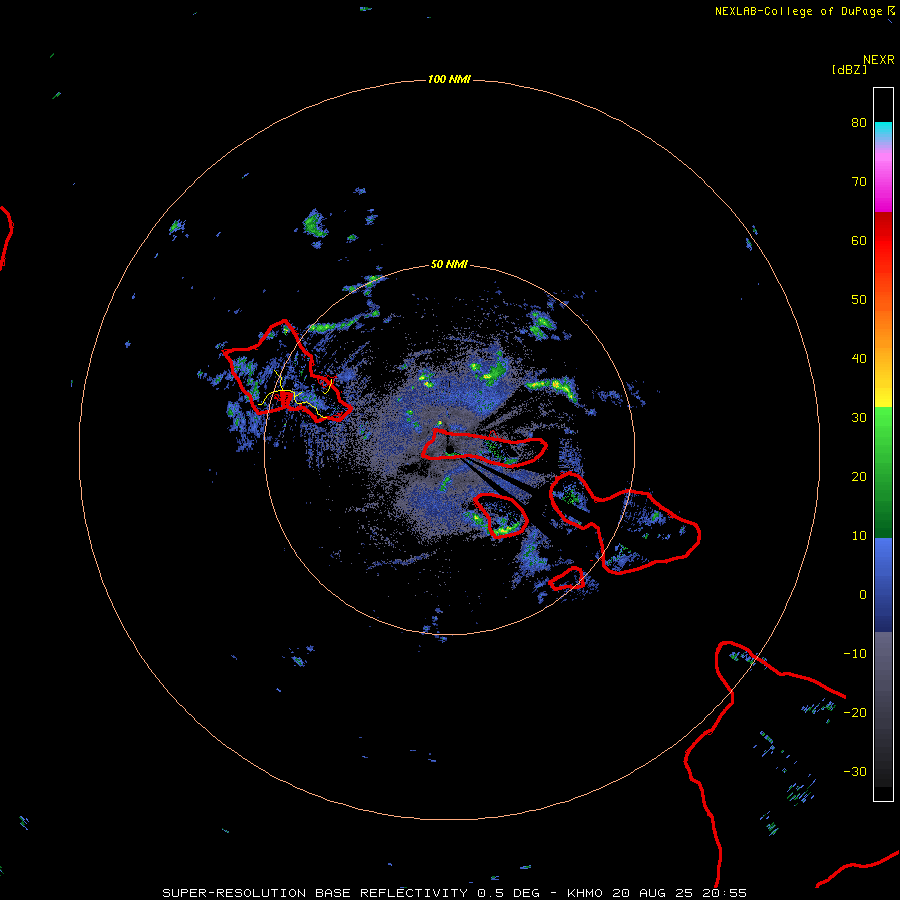Click the 100 NMI range ring label
Screen dimensions: 900x900
pos(449,79)
